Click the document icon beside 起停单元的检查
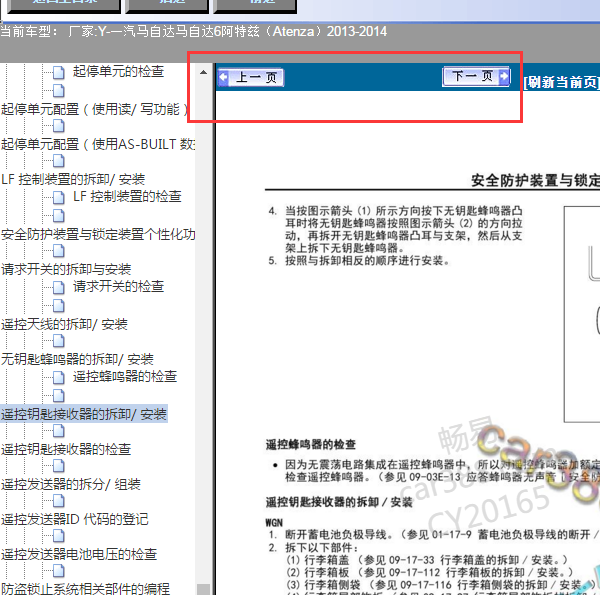The width and height of the screenshot is (600, 595). click(x=59, y=72)
